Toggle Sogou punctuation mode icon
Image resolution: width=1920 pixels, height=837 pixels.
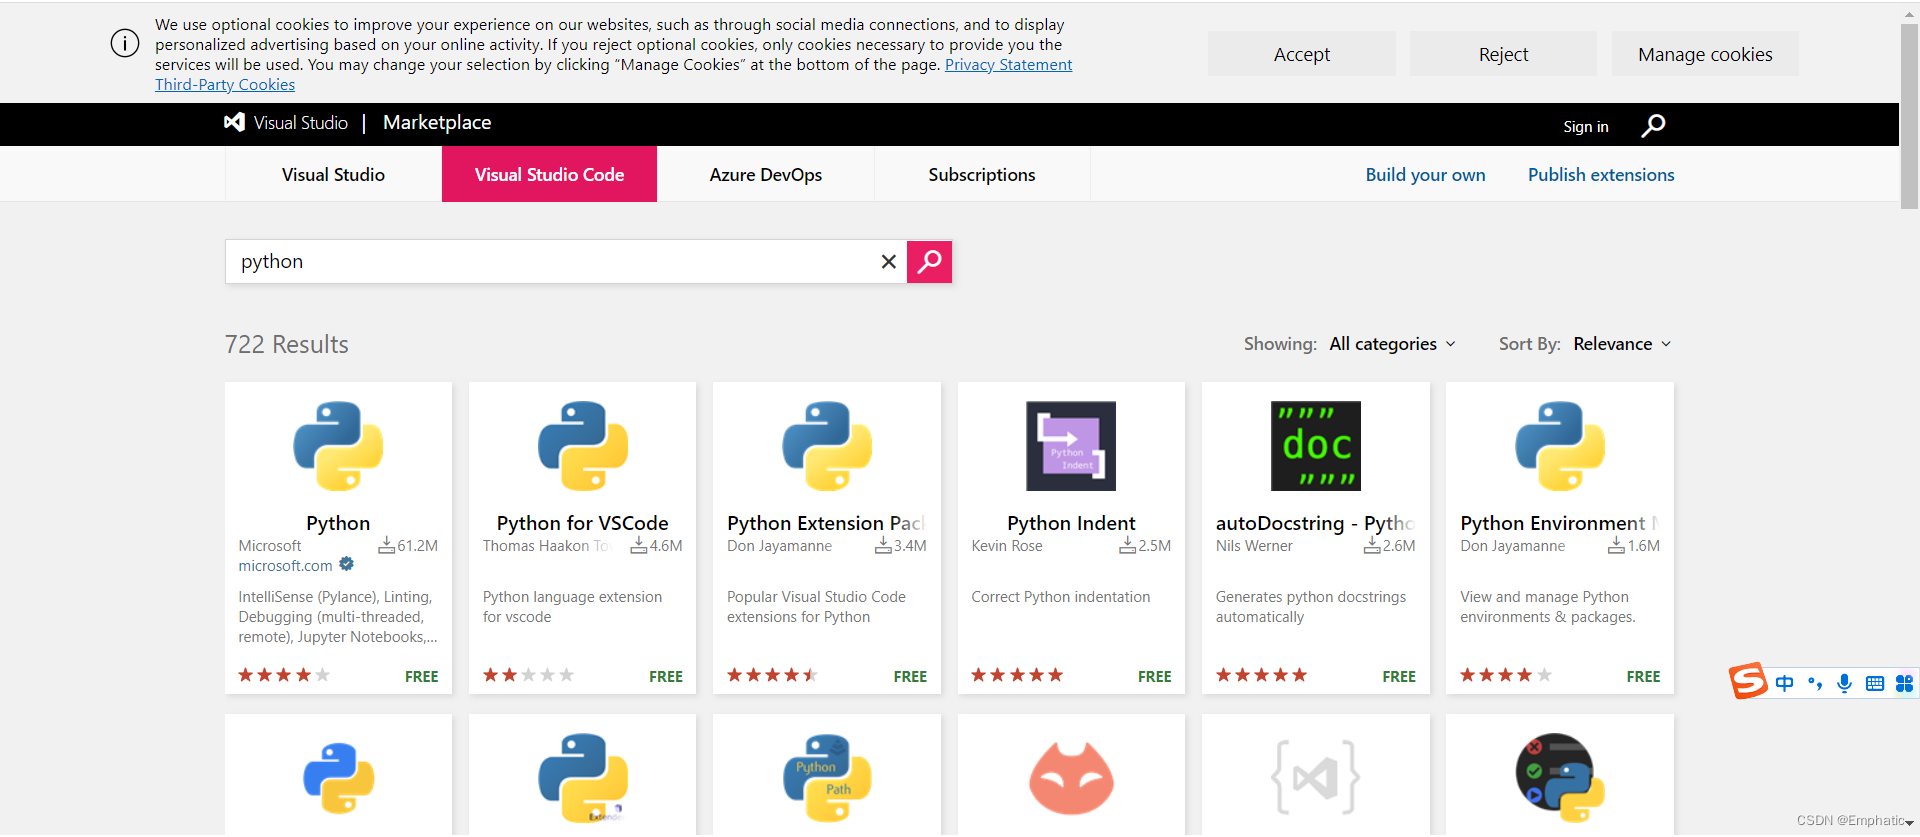click(1815, 684)
